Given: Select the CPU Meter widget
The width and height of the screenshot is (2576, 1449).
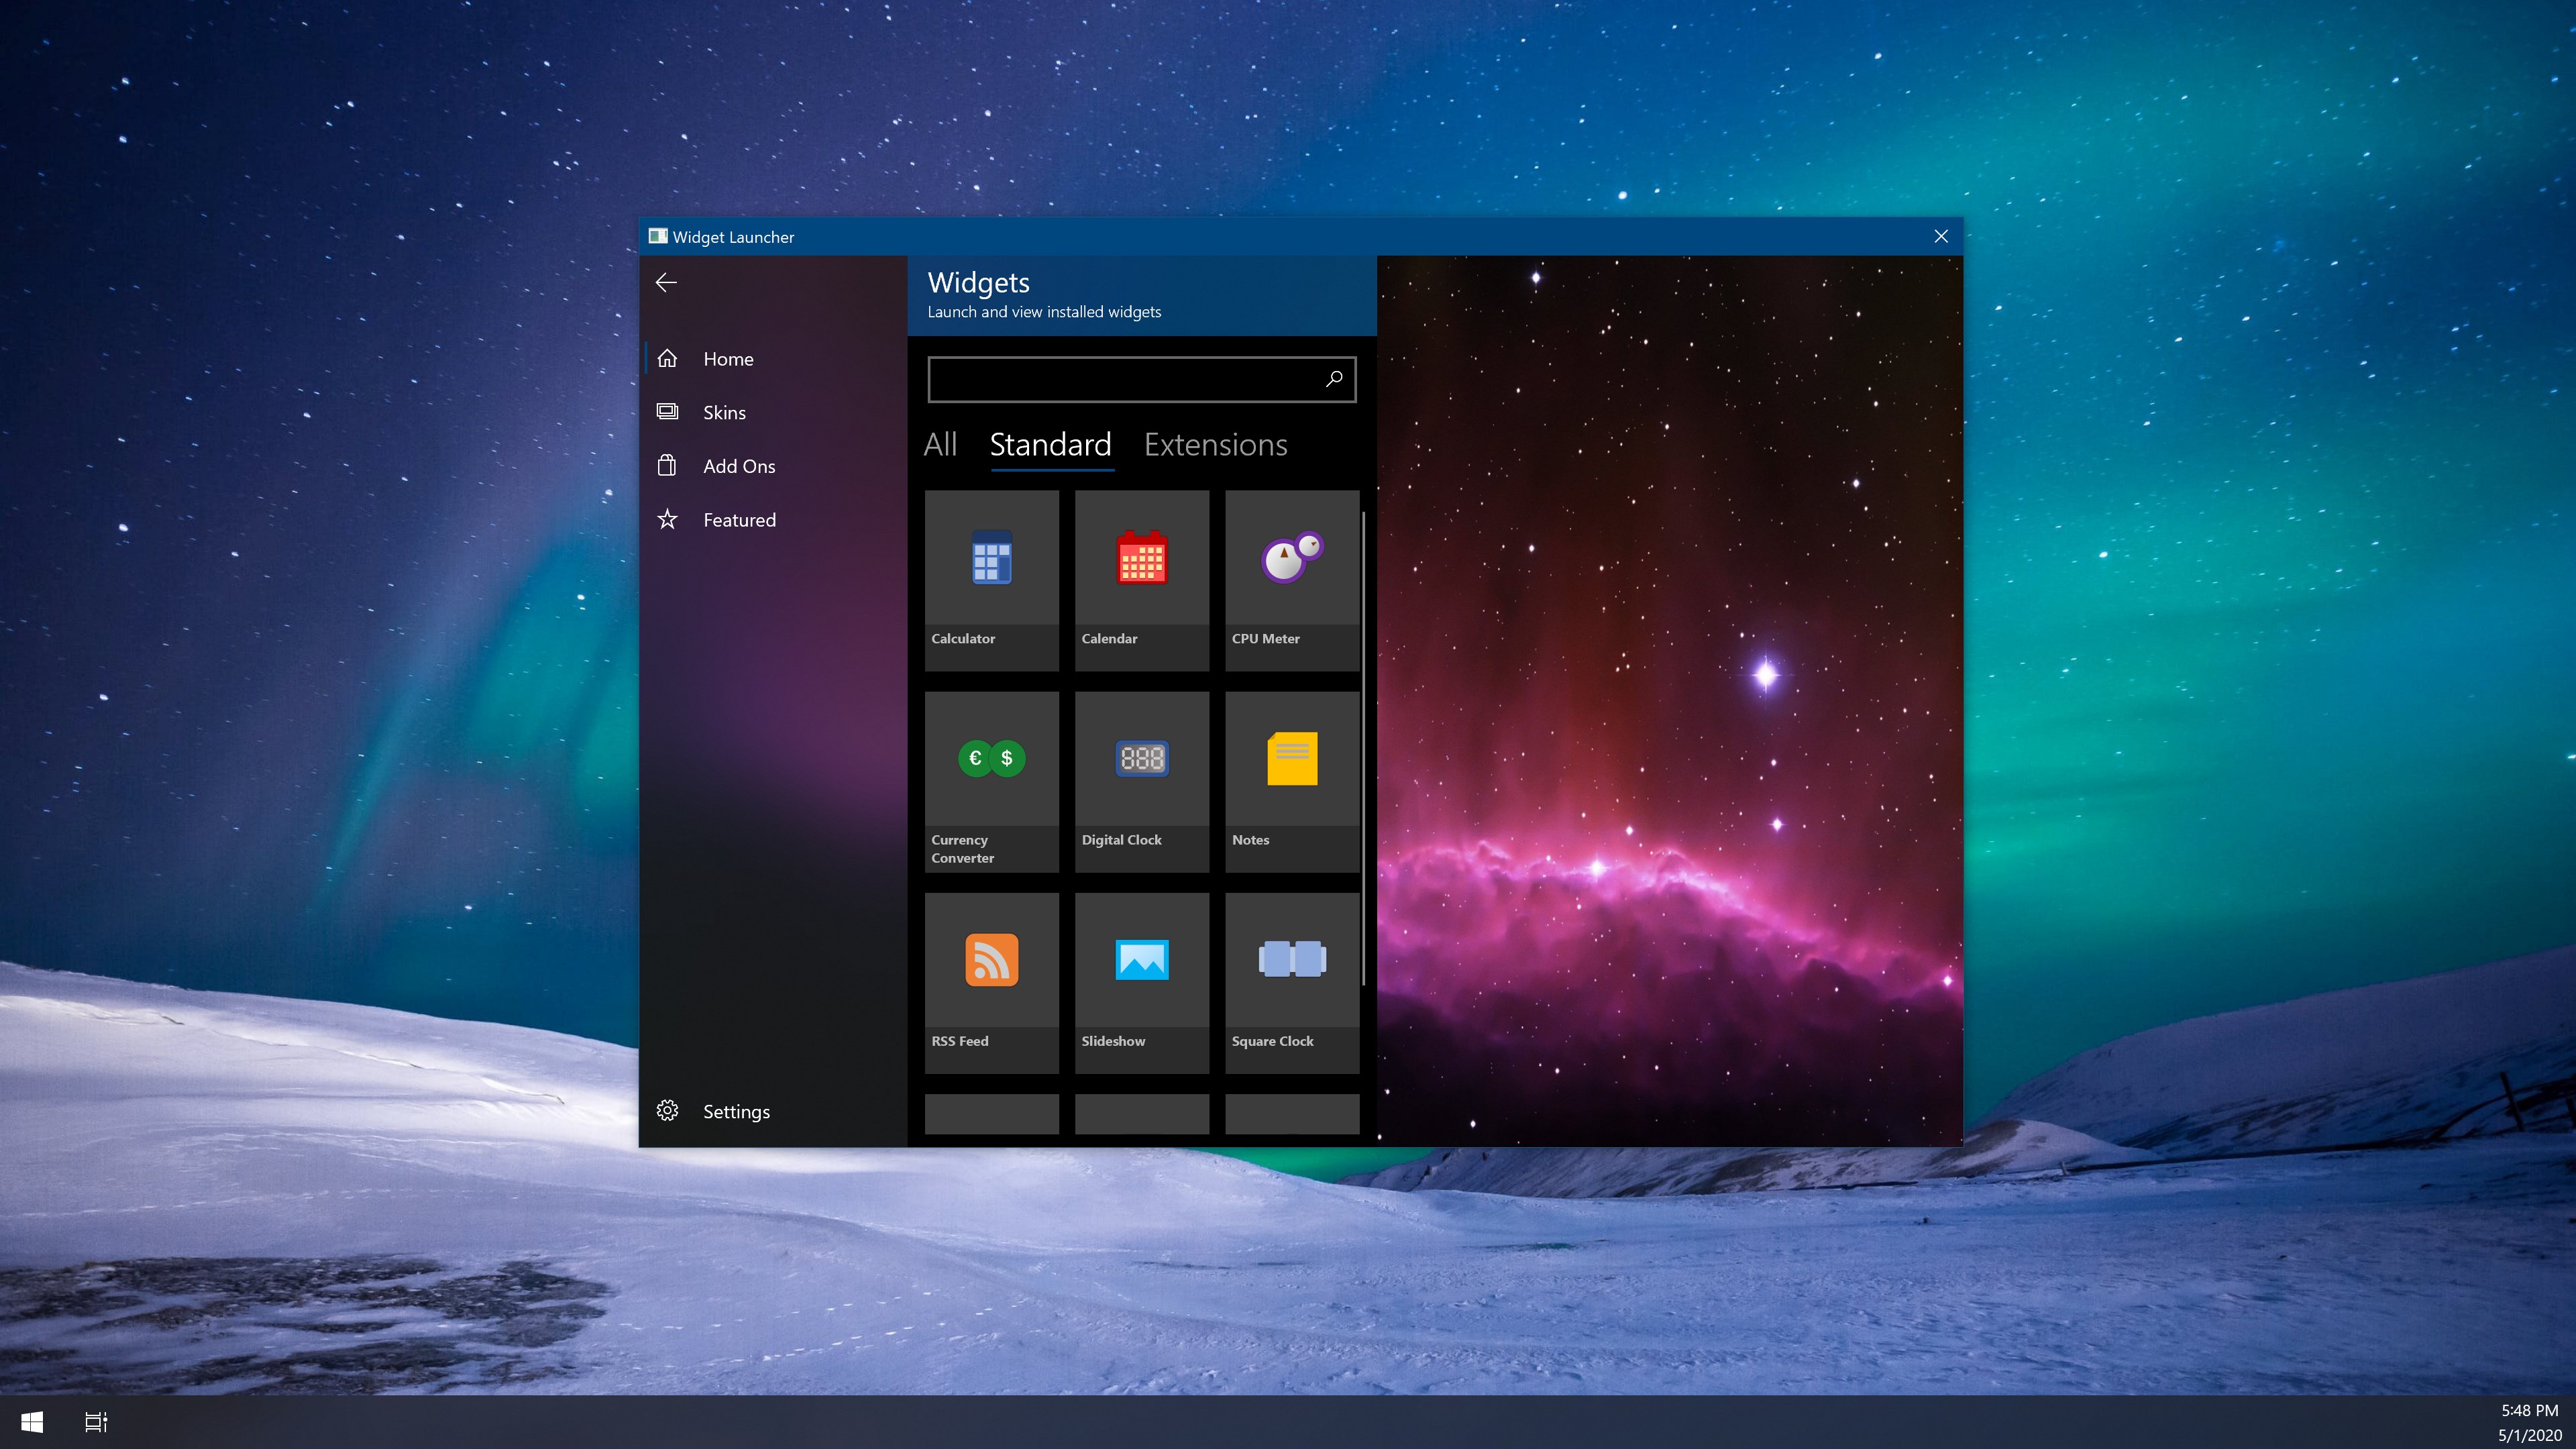Looking at the screenshot, I should [x=1291, y=579].
